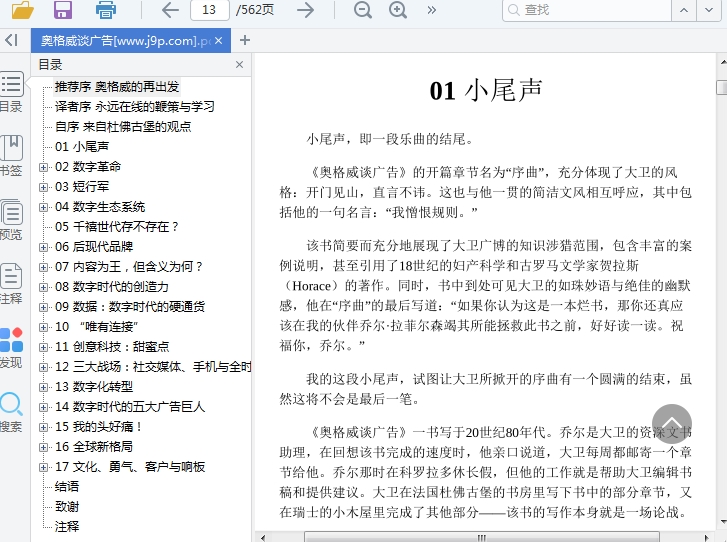727x542 pixels.
Task: Expand chapter 16 全球新格局
Action: click(x=43, y=447)
